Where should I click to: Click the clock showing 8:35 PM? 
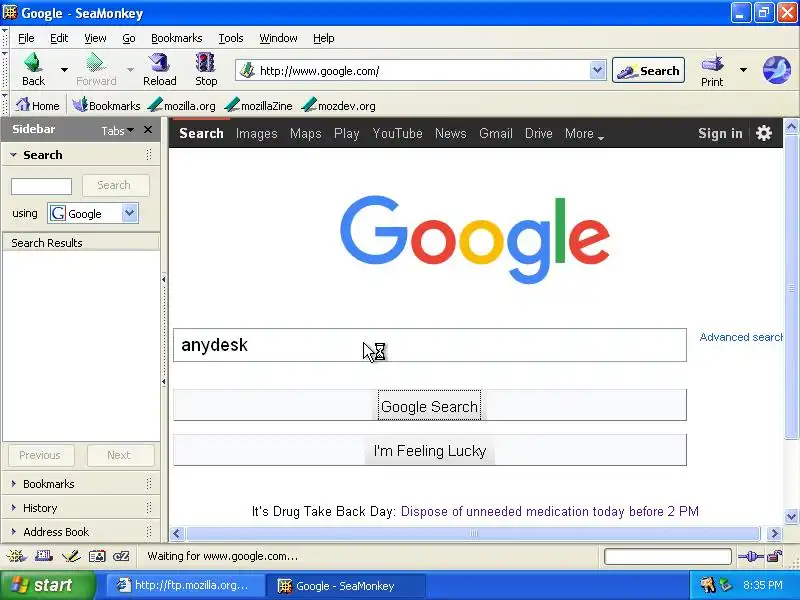(x=763, y=585)
